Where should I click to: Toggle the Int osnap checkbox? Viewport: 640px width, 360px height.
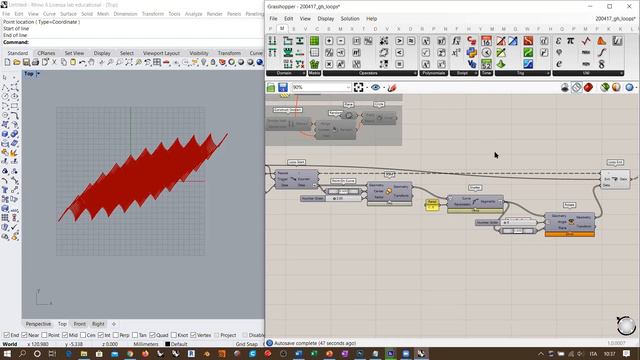point(100,335)
